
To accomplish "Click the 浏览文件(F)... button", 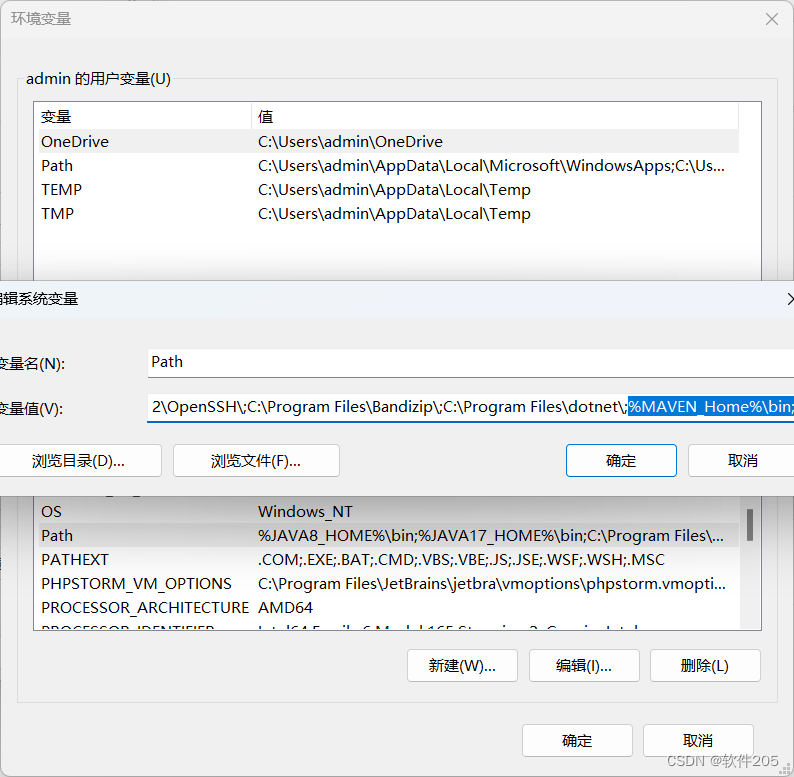I will [x=256, y=460].
